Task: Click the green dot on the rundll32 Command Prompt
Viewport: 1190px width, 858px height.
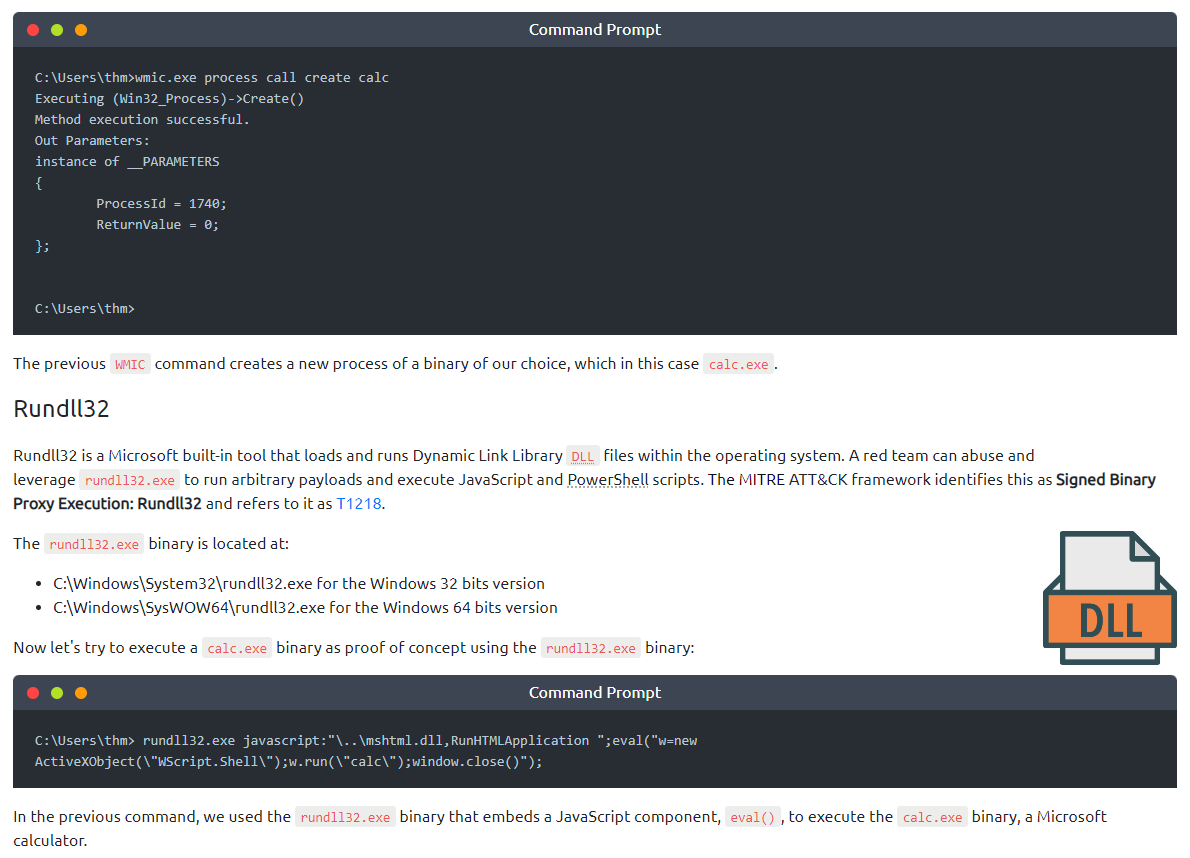Action: click(x=57, y=693)
